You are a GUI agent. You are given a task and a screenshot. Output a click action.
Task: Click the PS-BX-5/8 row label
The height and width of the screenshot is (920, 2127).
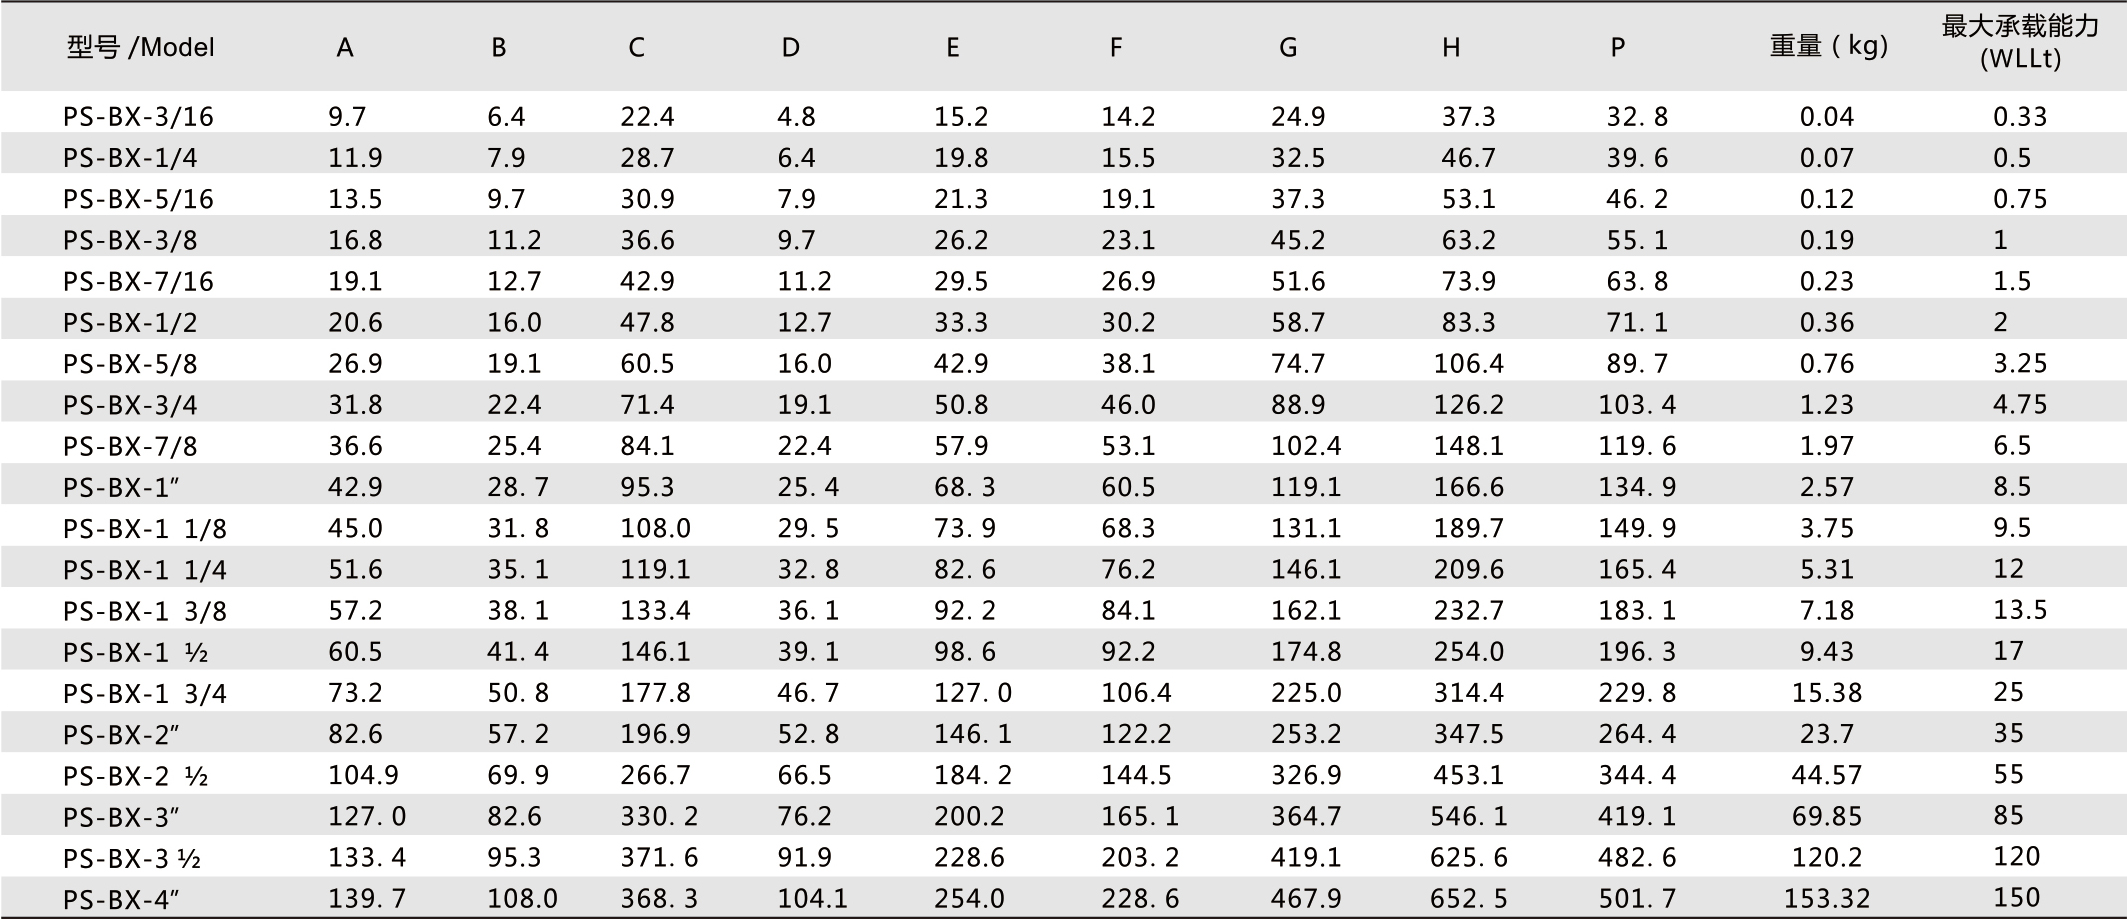[x=130, y=364]
